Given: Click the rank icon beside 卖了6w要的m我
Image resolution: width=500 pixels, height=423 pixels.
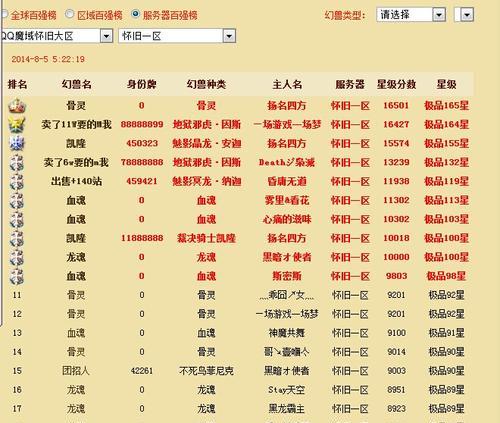Looking at the screenshot, I should point(17,163).
